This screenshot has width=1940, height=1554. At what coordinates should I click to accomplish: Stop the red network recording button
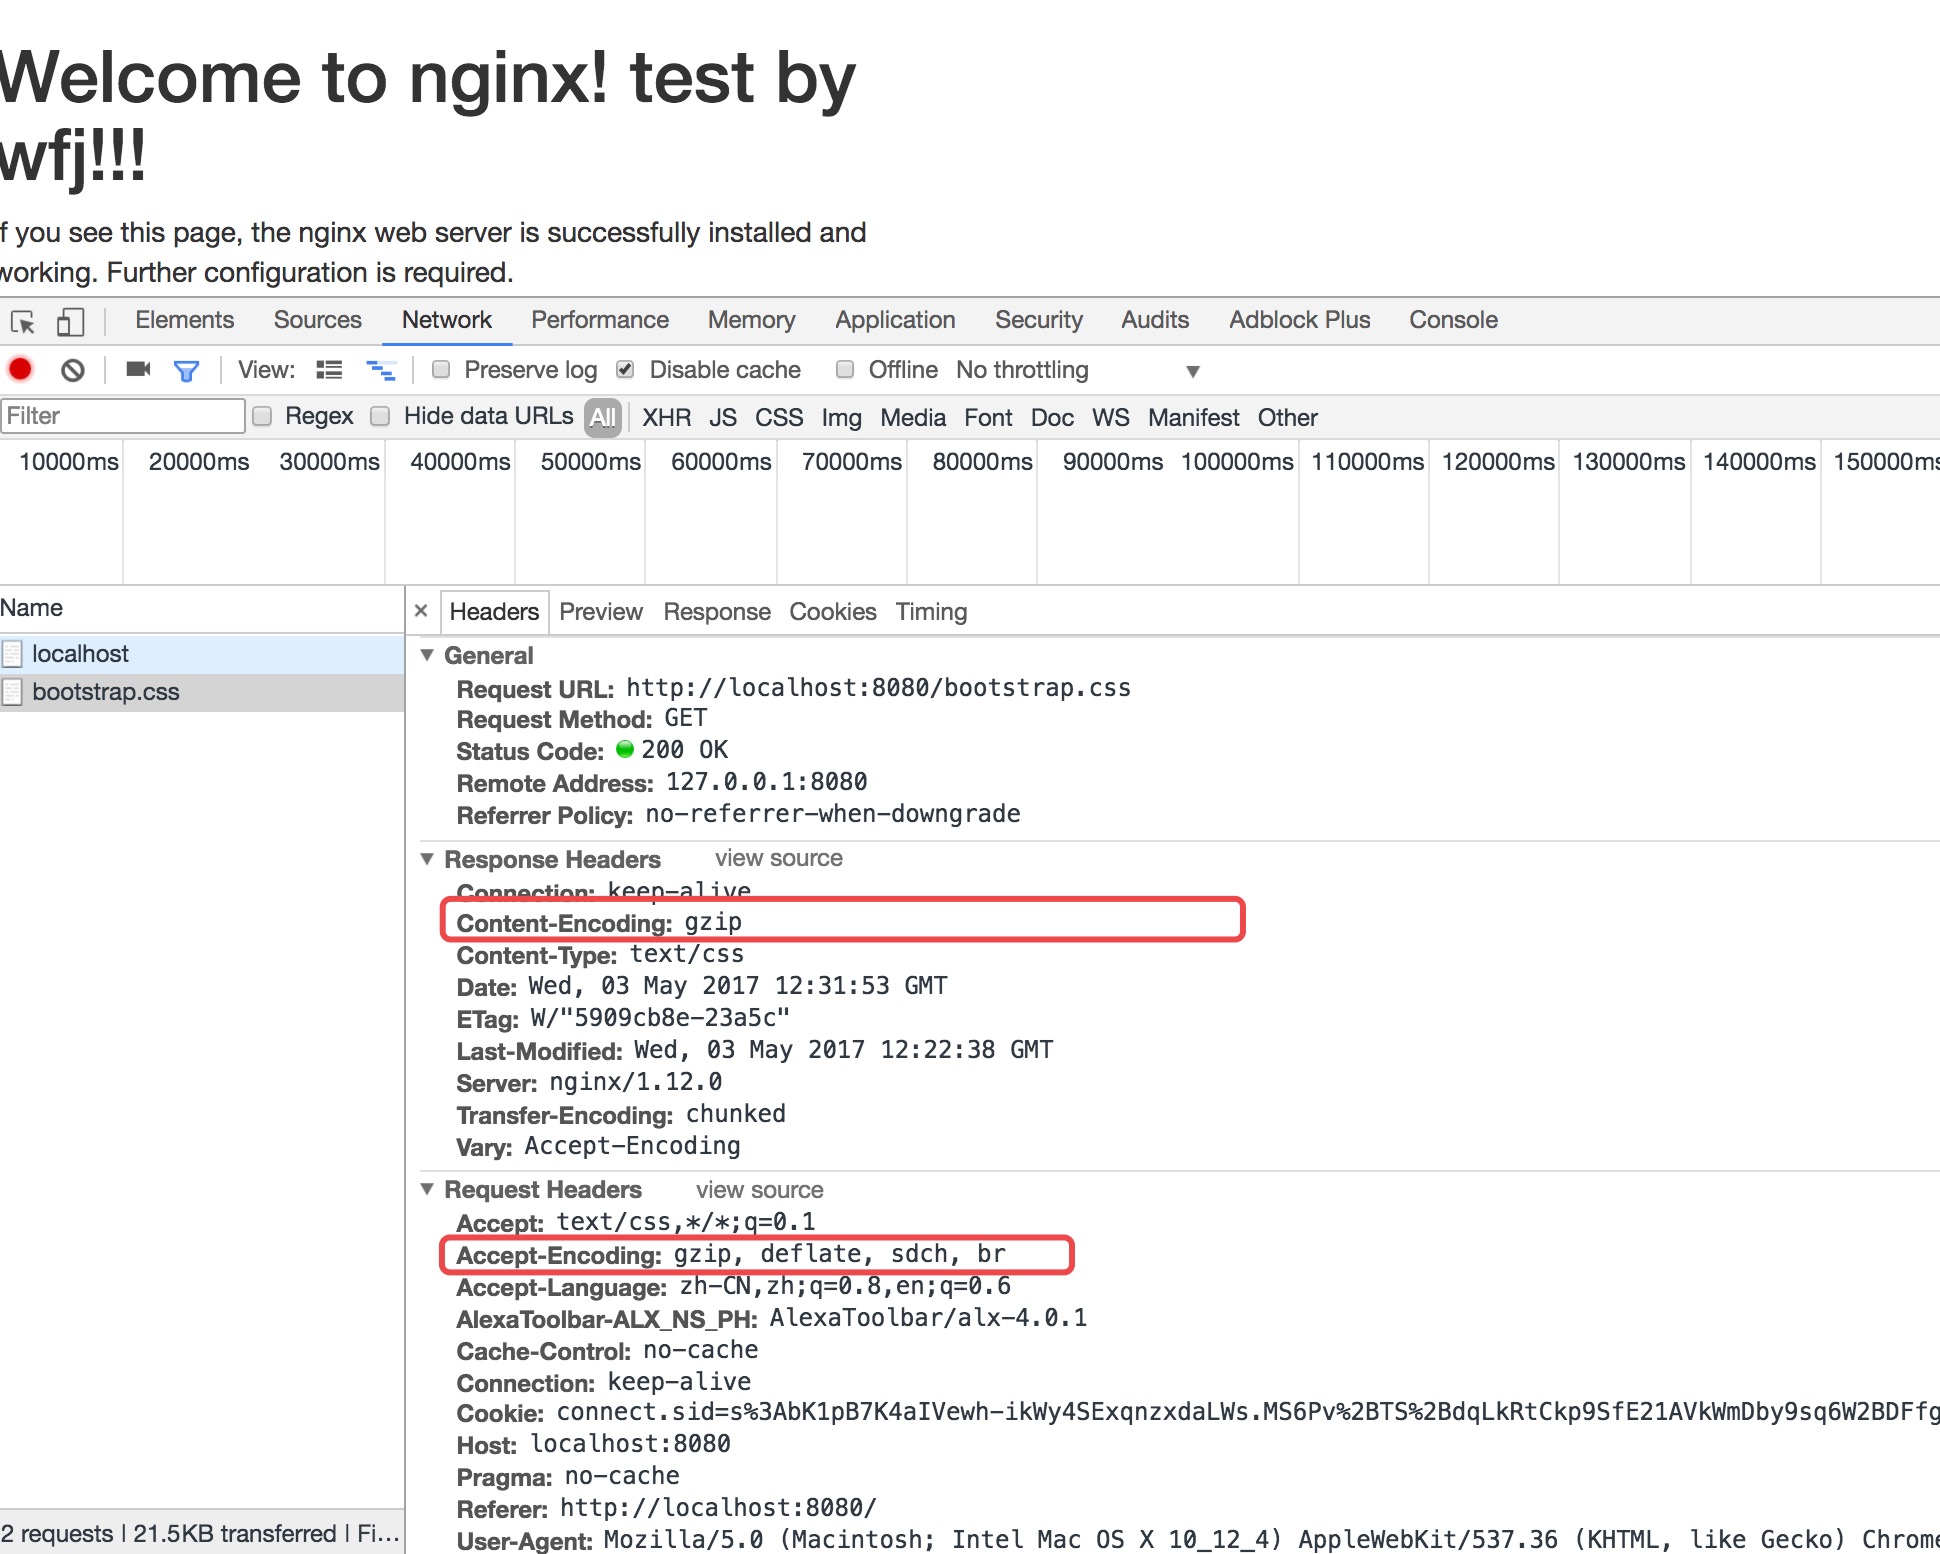tap(20, 370)
